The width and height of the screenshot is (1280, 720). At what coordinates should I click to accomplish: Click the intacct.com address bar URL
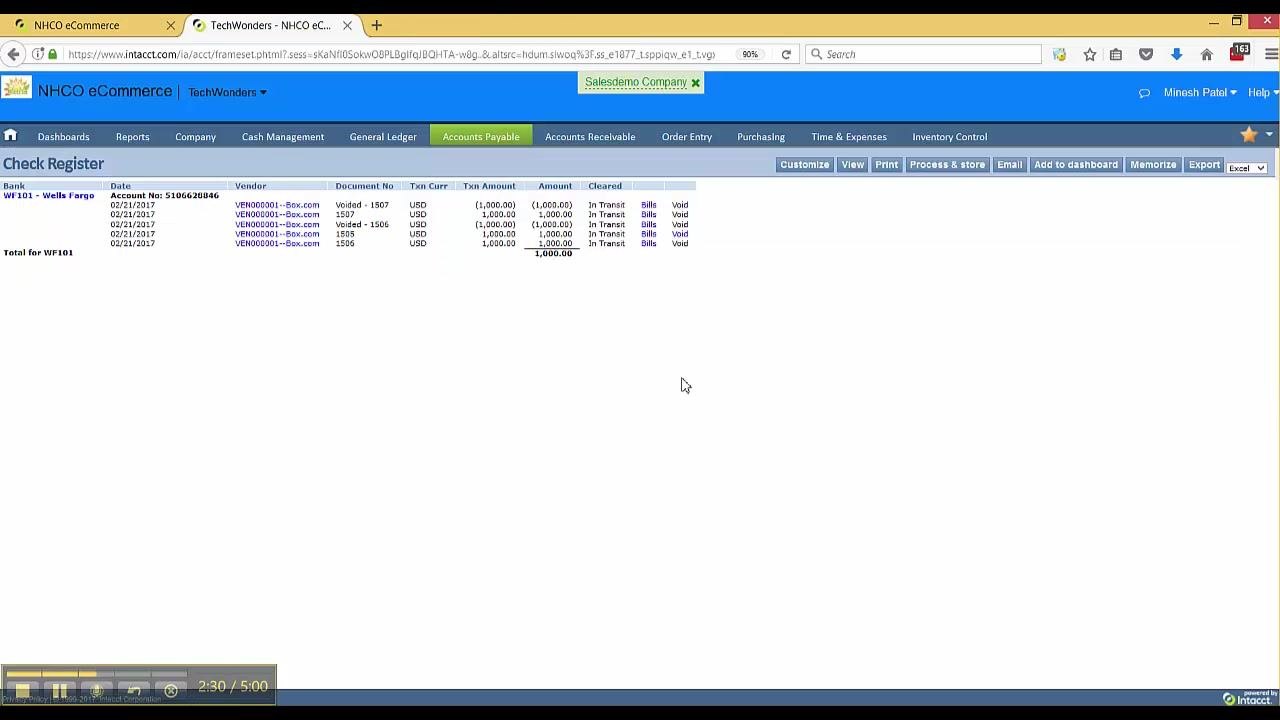click(x=391, y=54)
